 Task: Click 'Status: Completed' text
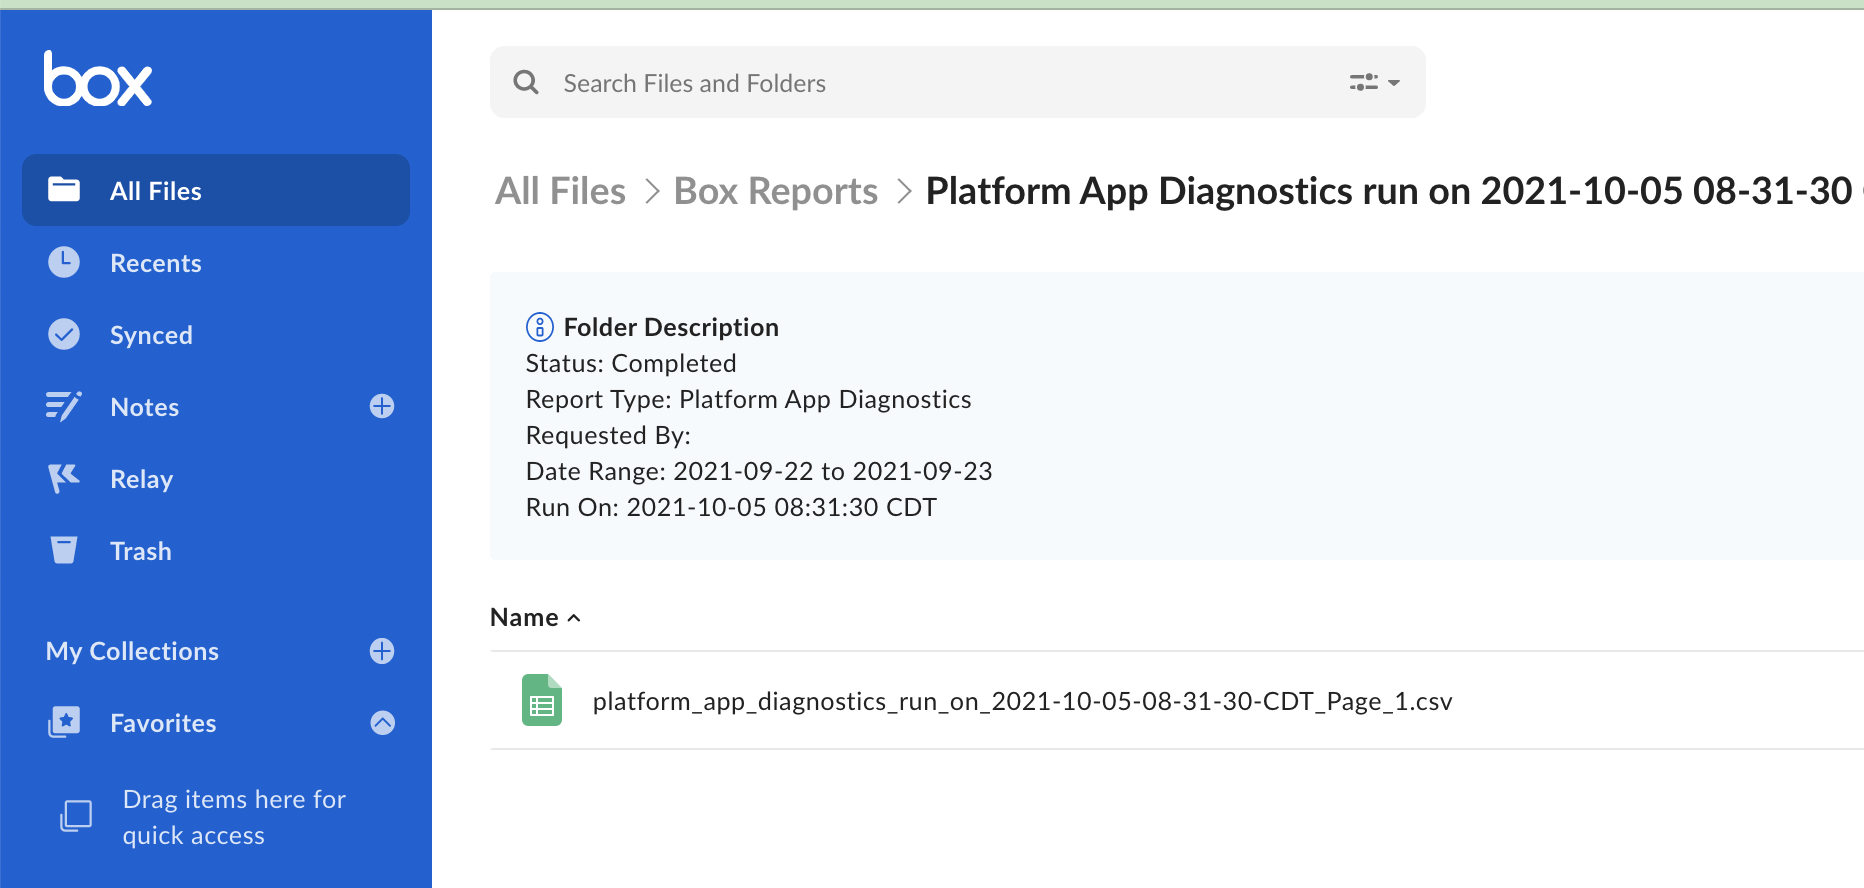631,363
